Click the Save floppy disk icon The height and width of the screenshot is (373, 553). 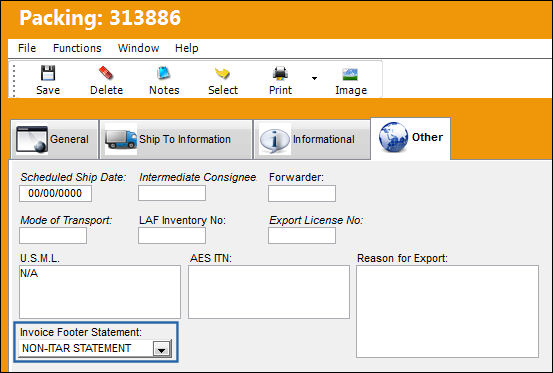48,73
